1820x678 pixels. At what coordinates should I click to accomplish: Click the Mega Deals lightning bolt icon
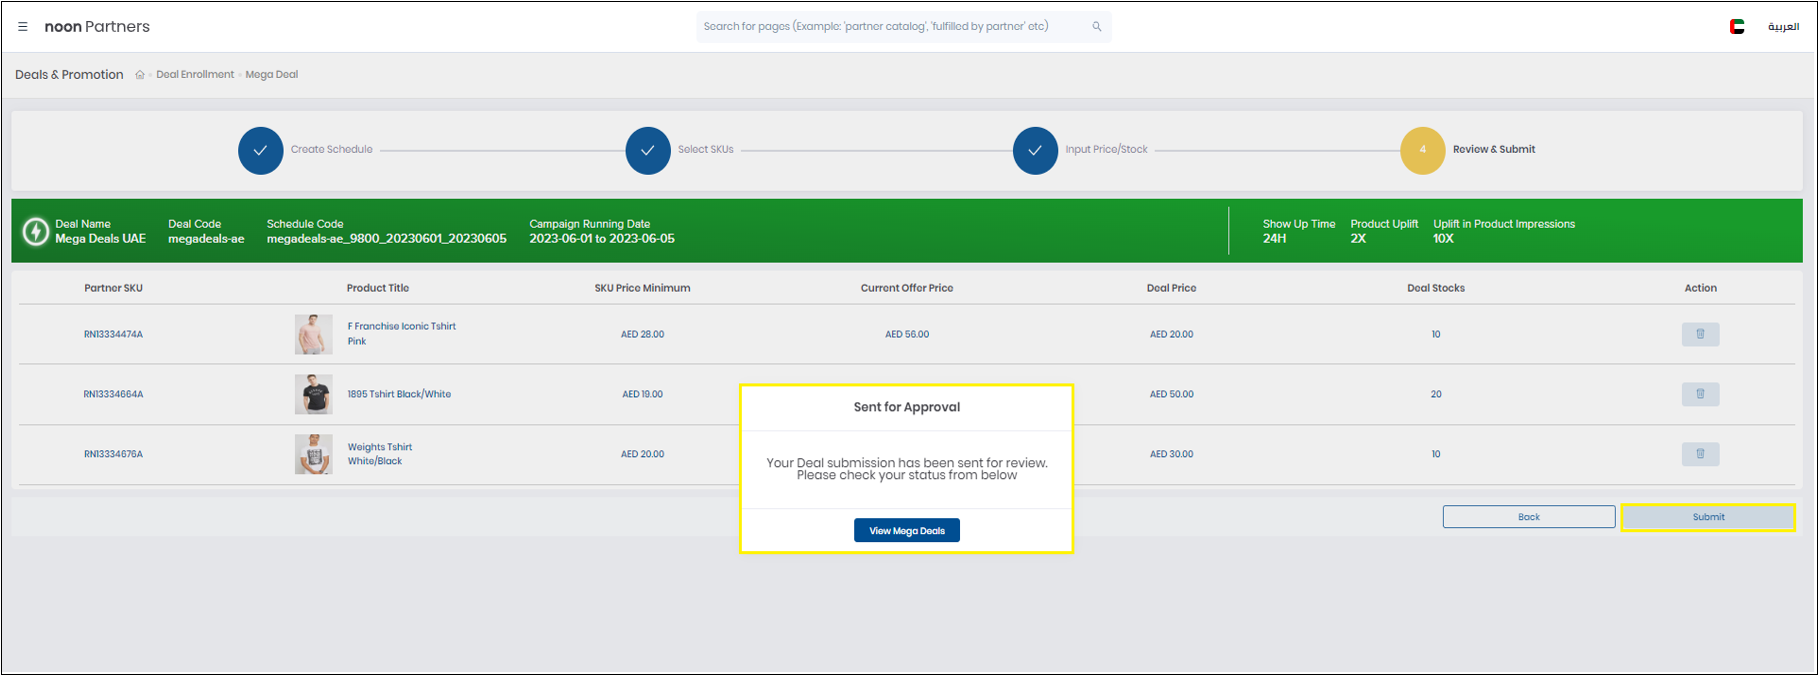[36, 232]
